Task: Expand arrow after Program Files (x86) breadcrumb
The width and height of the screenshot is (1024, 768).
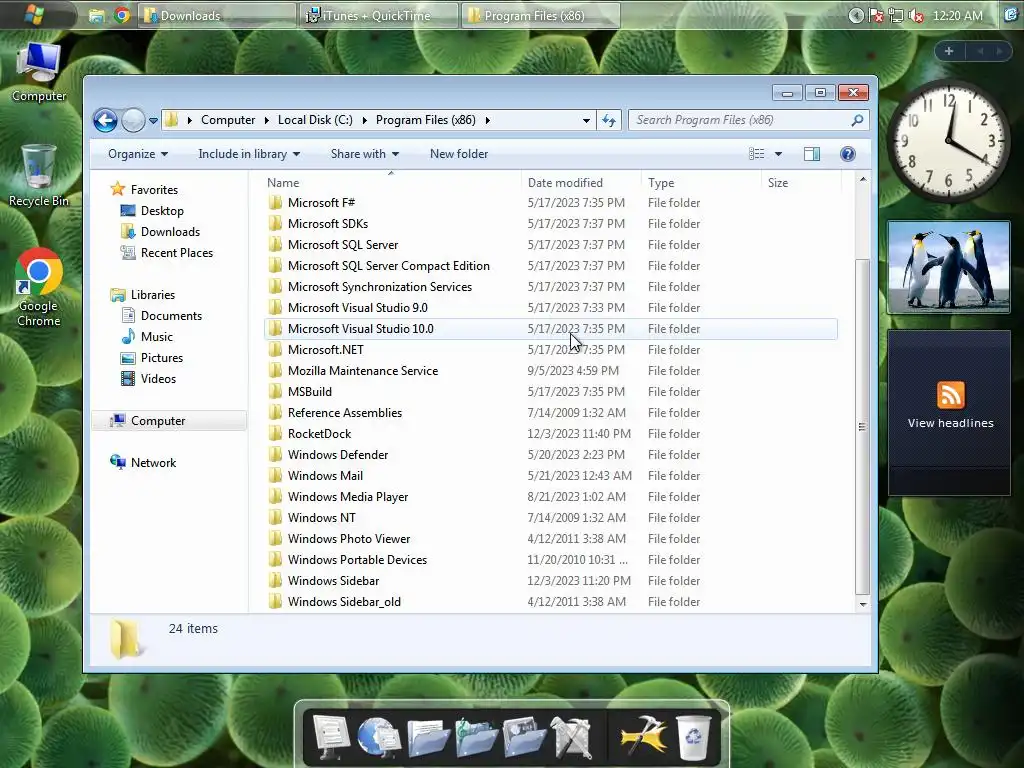Action: click(487, 120)
